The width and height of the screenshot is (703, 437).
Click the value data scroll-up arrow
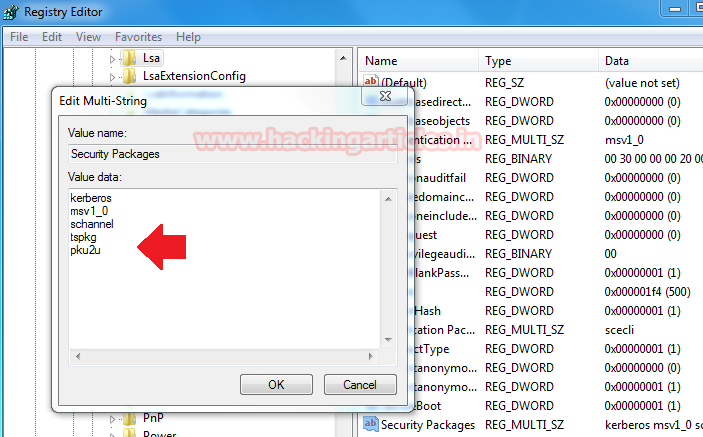pos(388,199)
